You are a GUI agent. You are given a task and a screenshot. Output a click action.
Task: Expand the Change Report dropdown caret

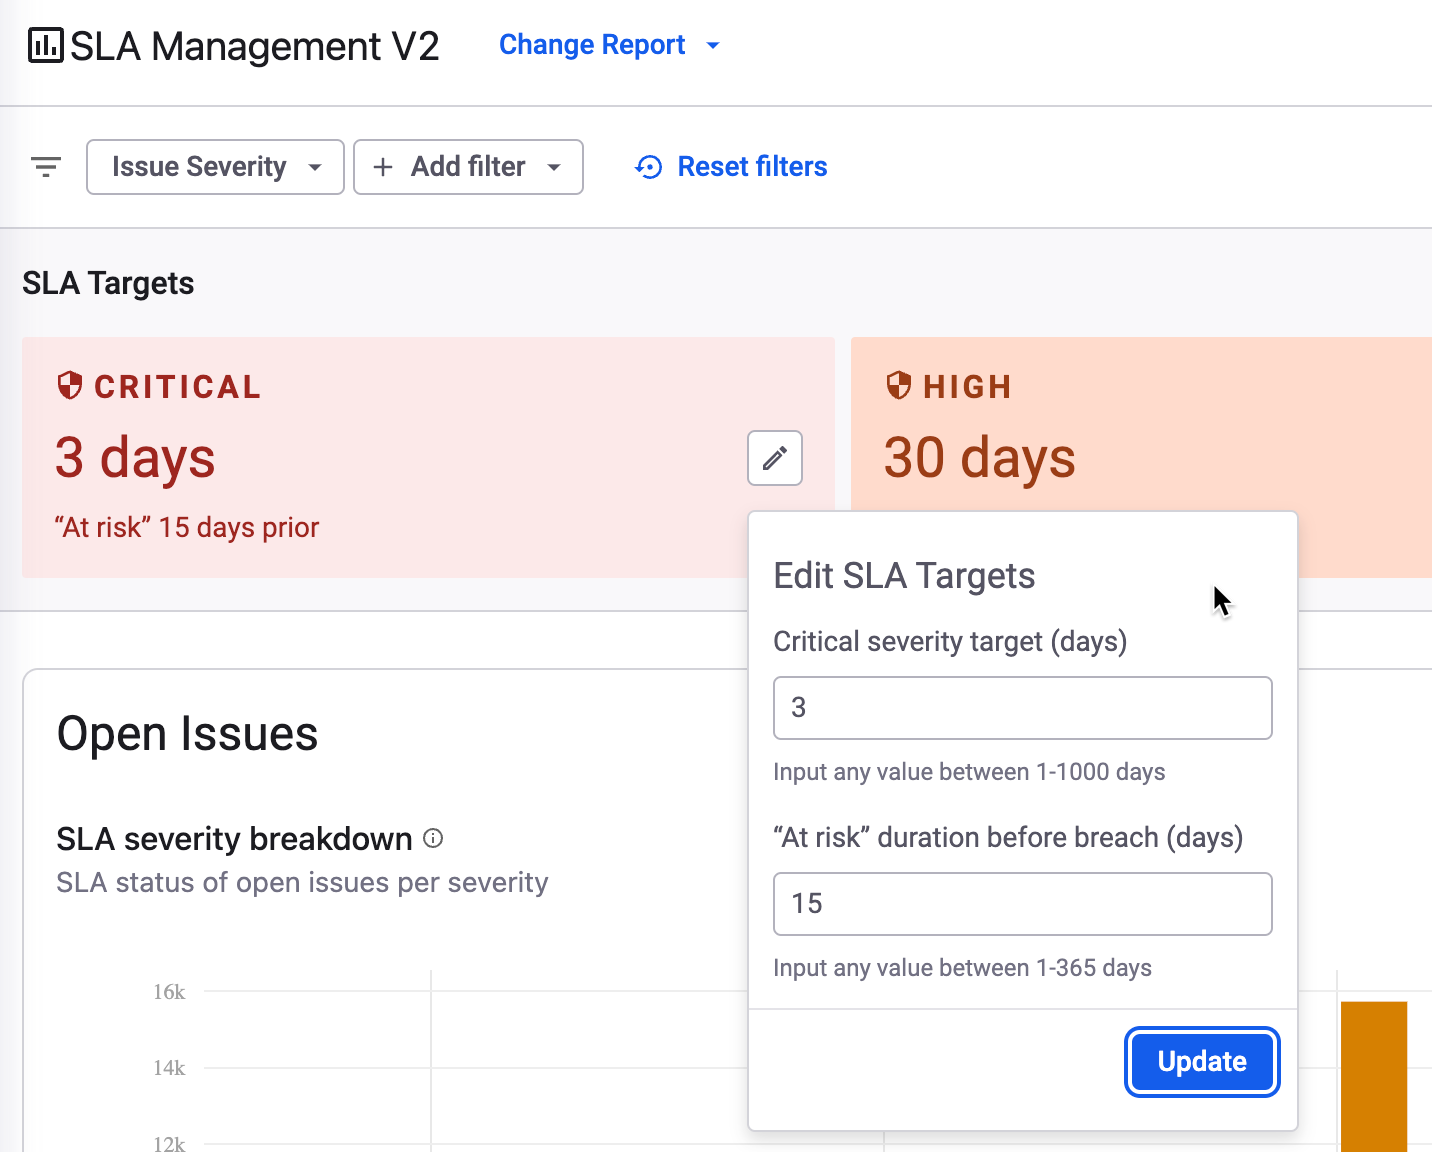point(713,46)
